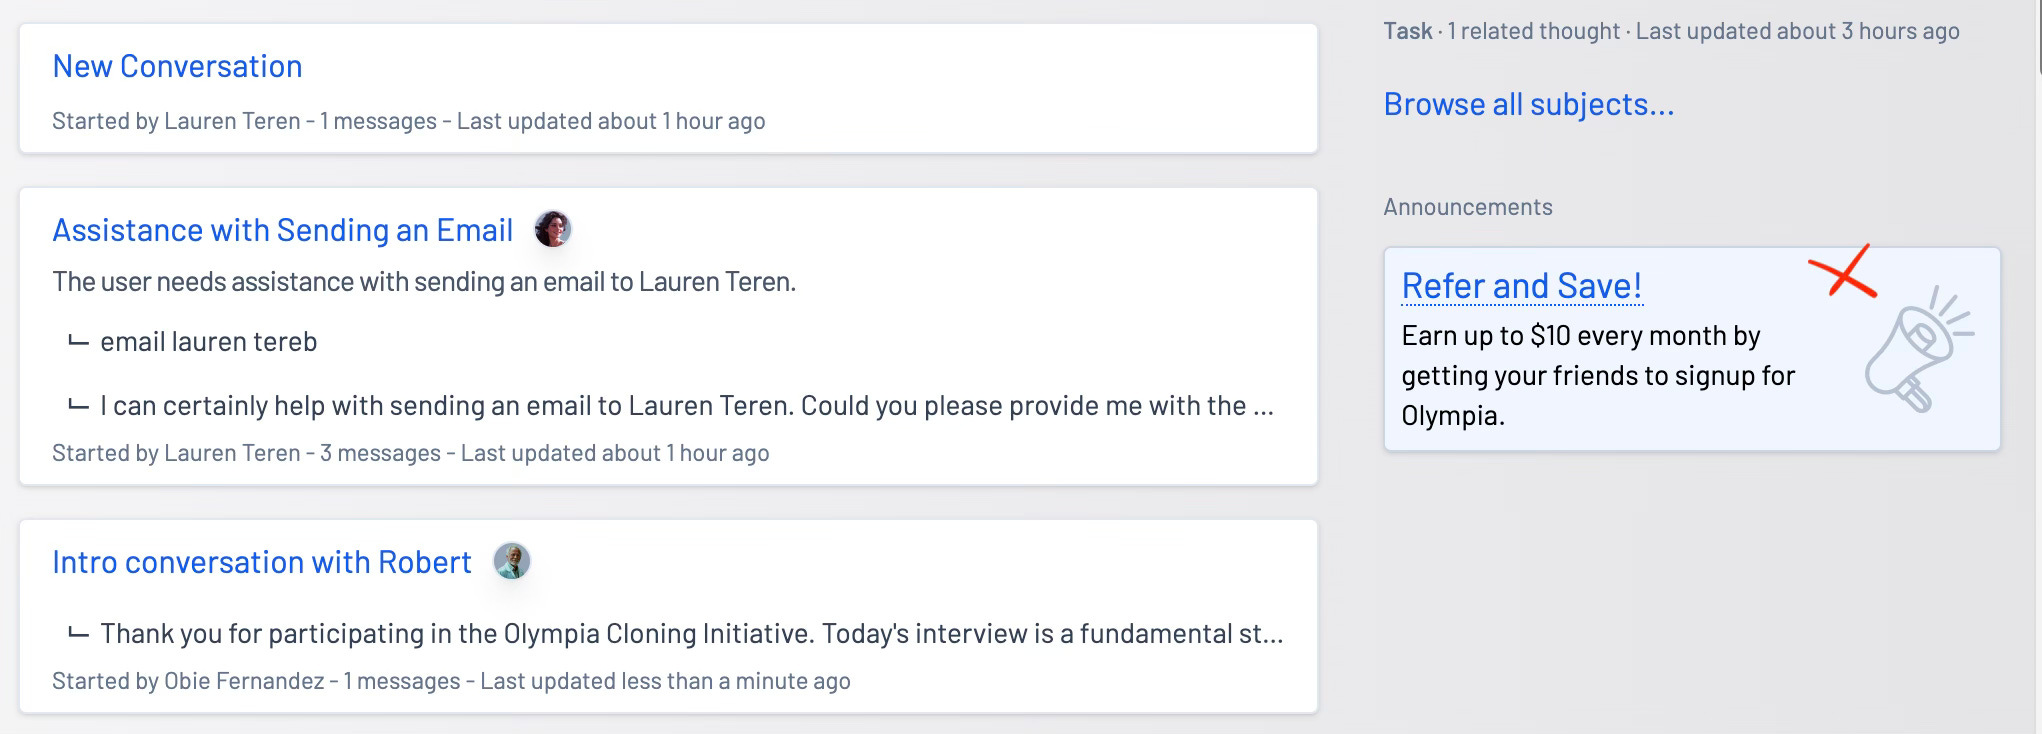Click 'Started by Obie Fernandez' metadata text
The image size is (2042, 734).
coord(188,681)
